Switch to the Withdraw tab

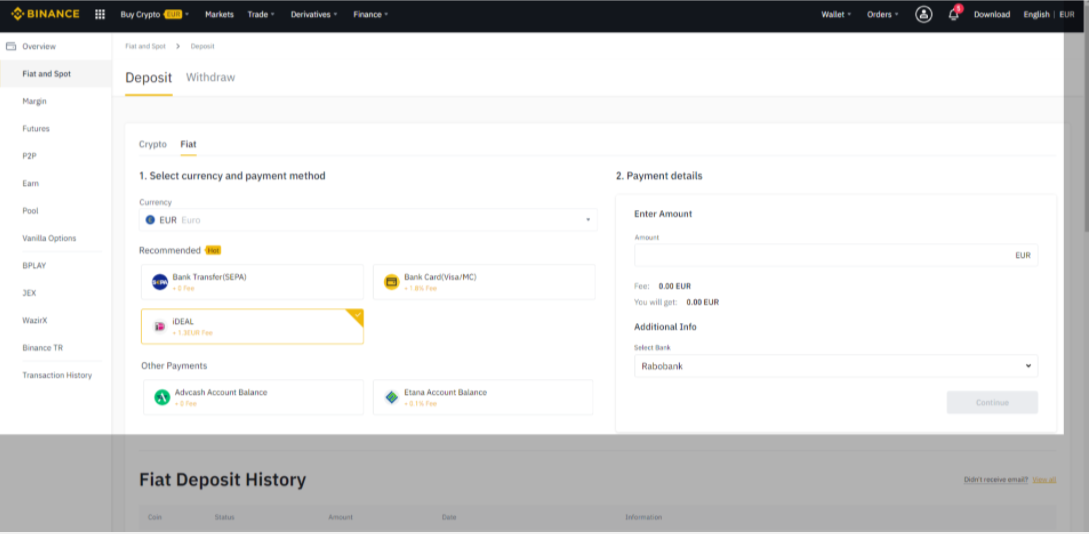(x=210, y=77)
